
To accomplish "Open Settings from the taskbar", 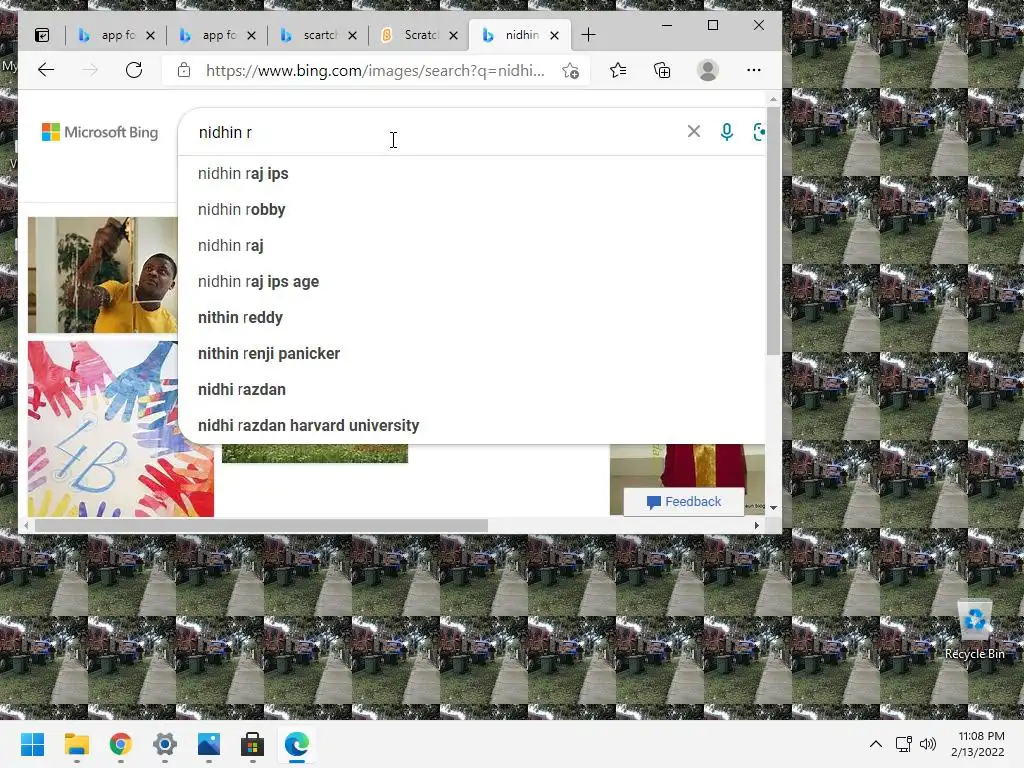I will pos(165,744).
